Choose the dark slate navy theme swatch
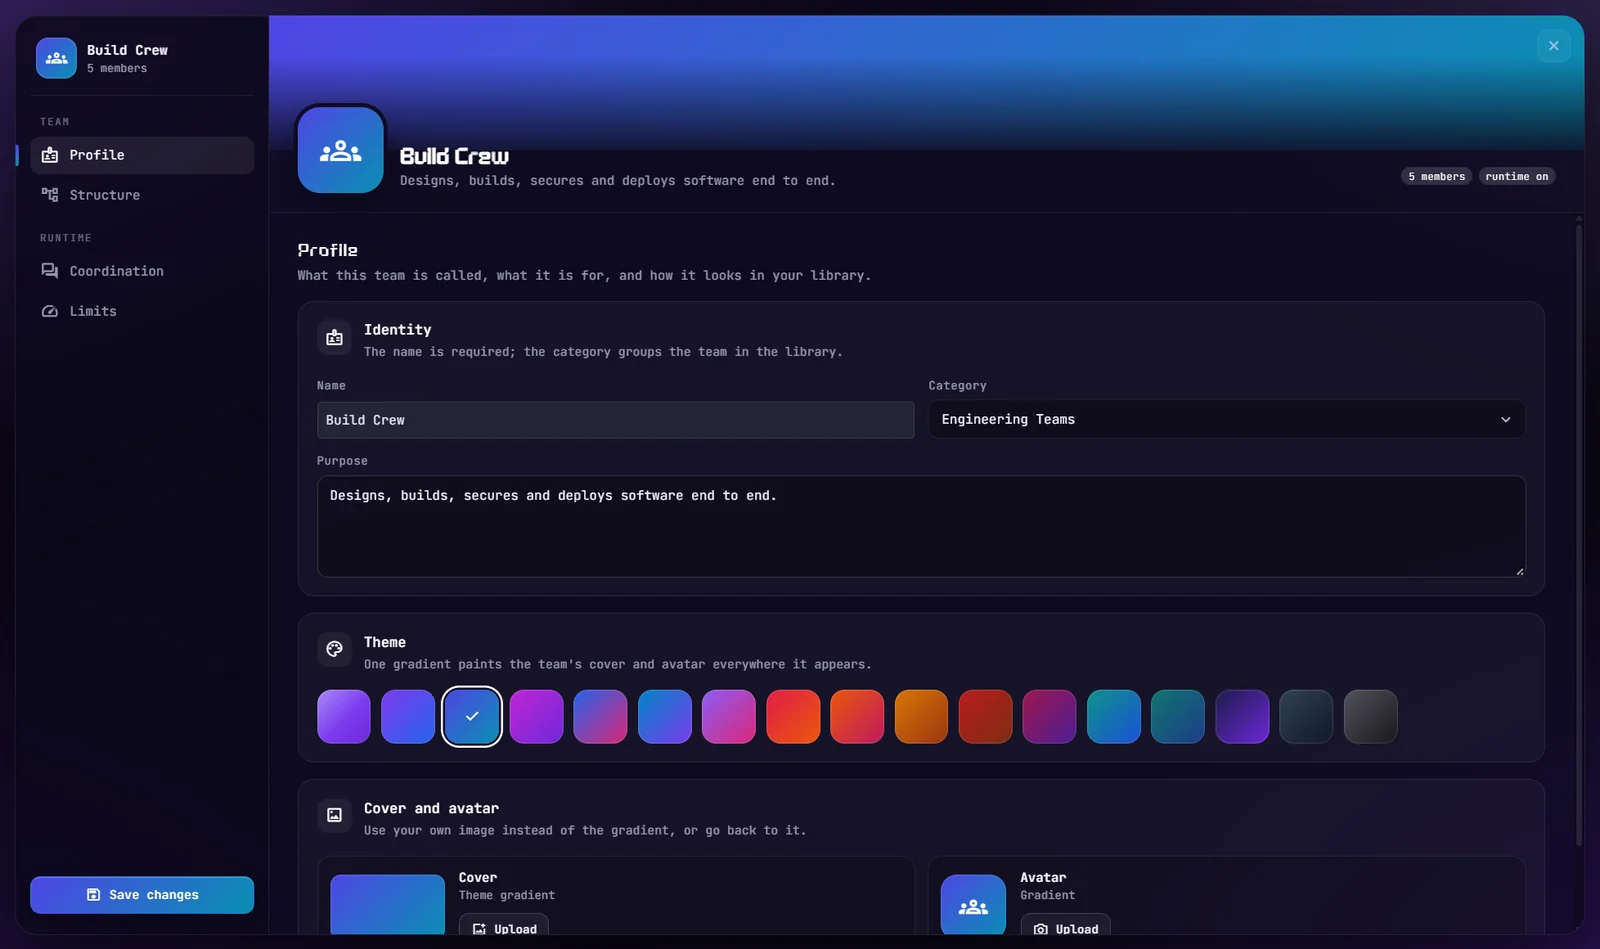Viewport: 1600px width, 949px height. (x=1306, y=716)
